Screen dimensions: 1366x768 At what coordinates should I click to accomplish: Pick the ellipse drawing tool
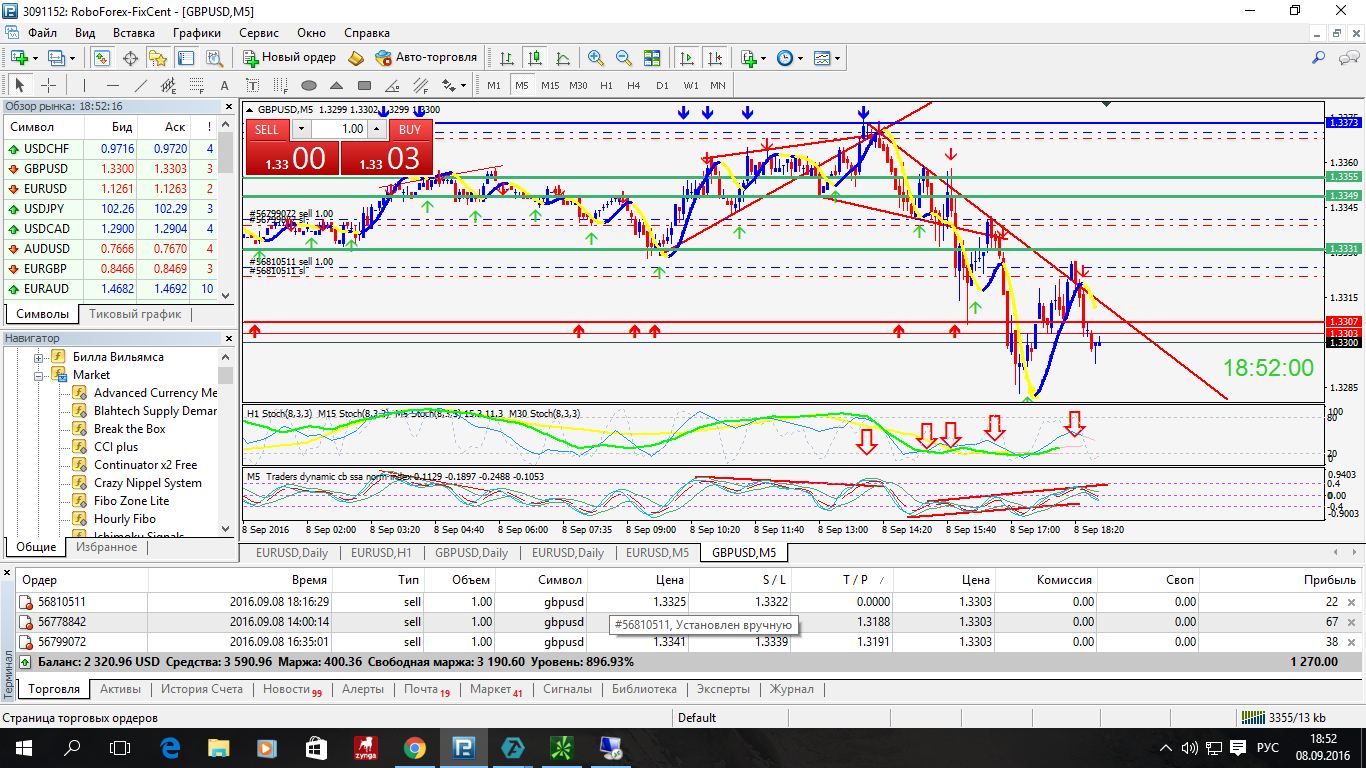point(309,85)
